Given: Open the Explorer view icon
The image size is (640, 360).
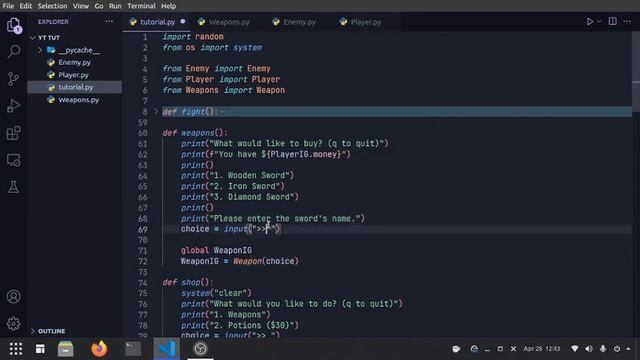Looking at the screenshot, I should click(x=13, y=25).
